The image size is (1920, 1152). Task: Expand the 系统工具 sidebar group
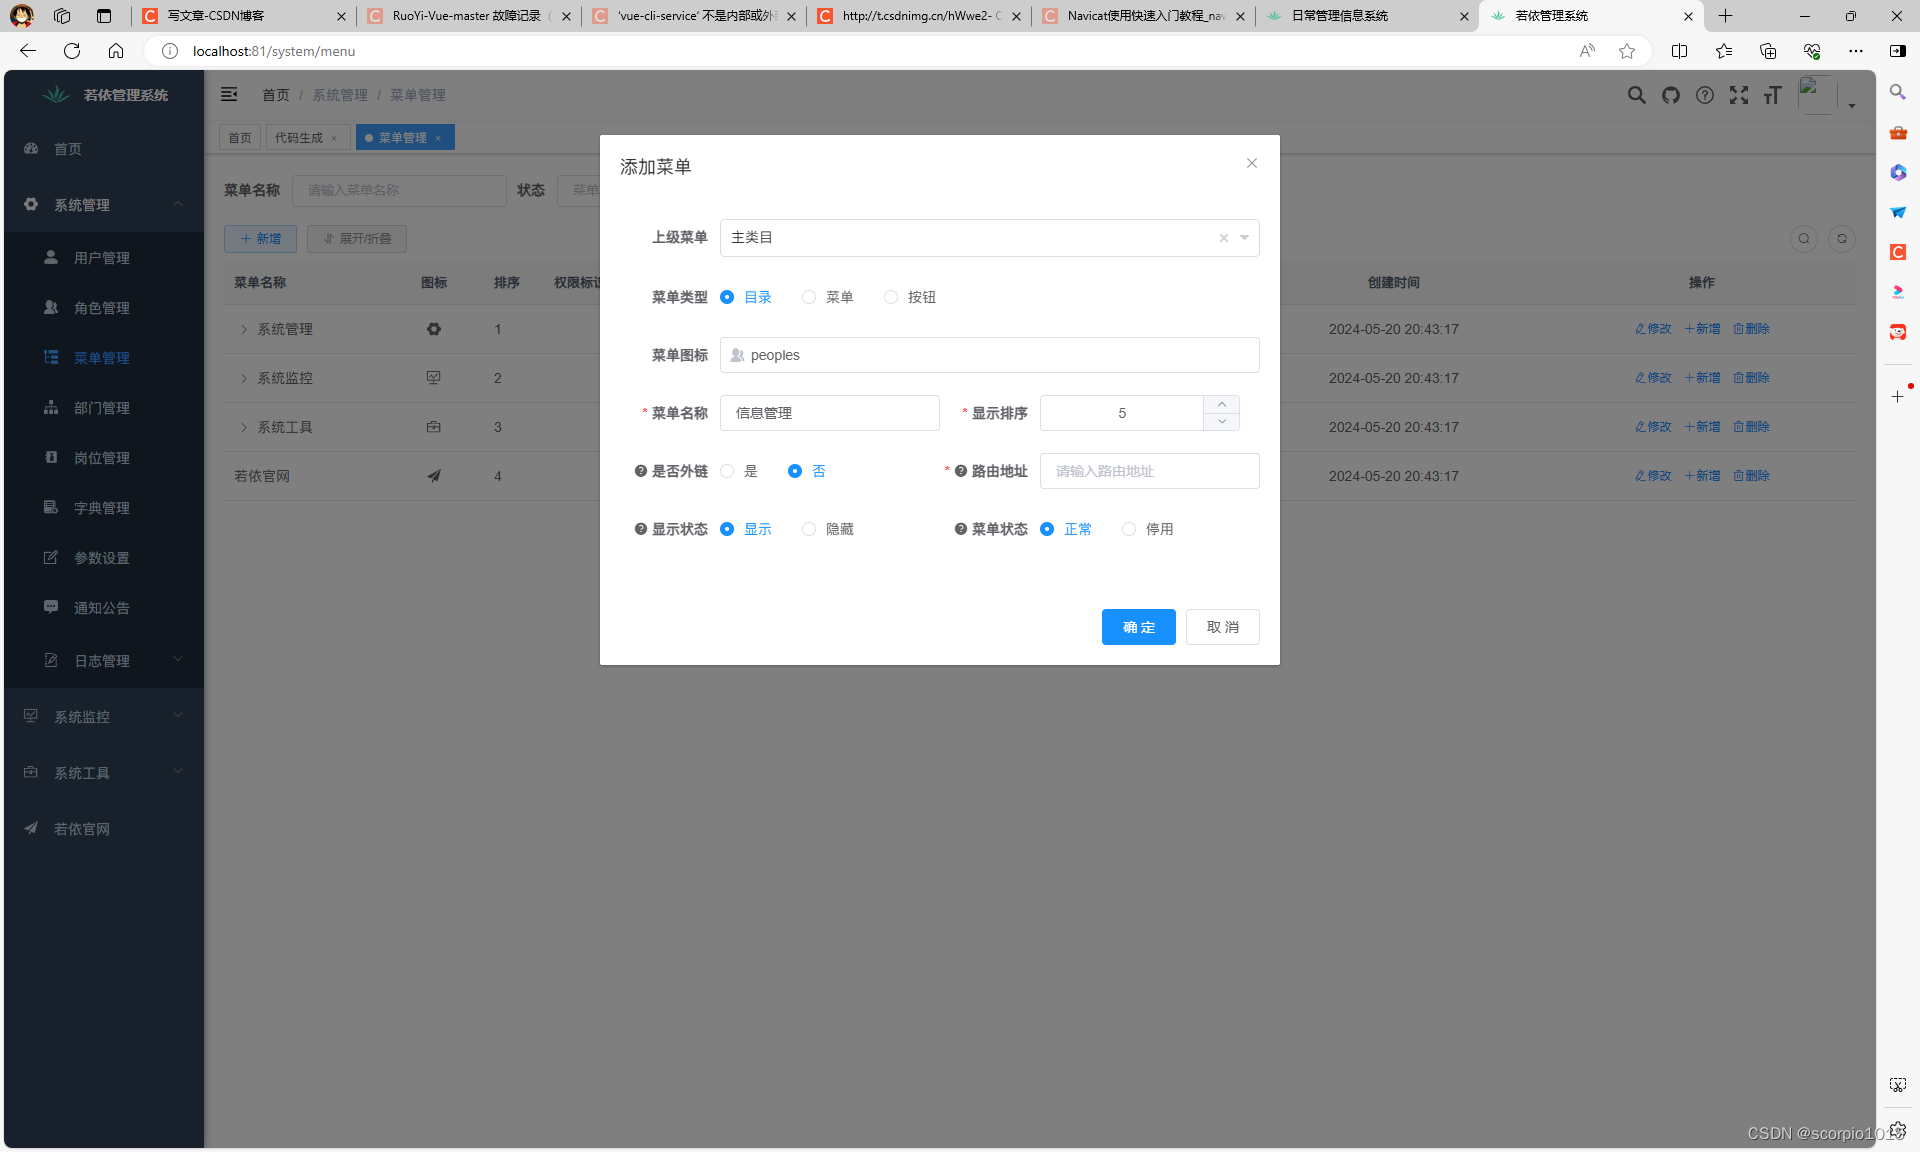(104, 773)
